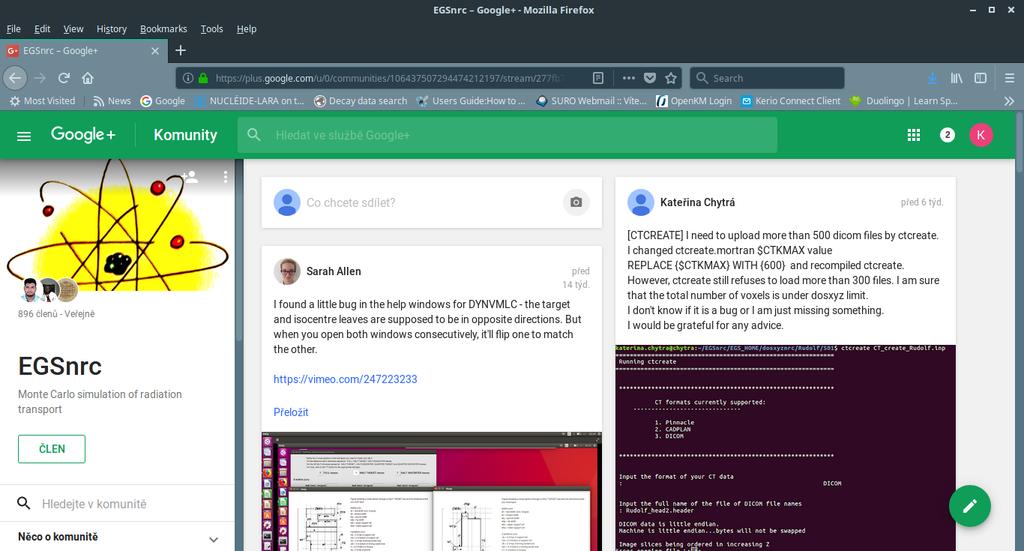This screenshot has width=1024, height=551.
Task: Open the notifications counter showing 2
Action: coord(947,135)
